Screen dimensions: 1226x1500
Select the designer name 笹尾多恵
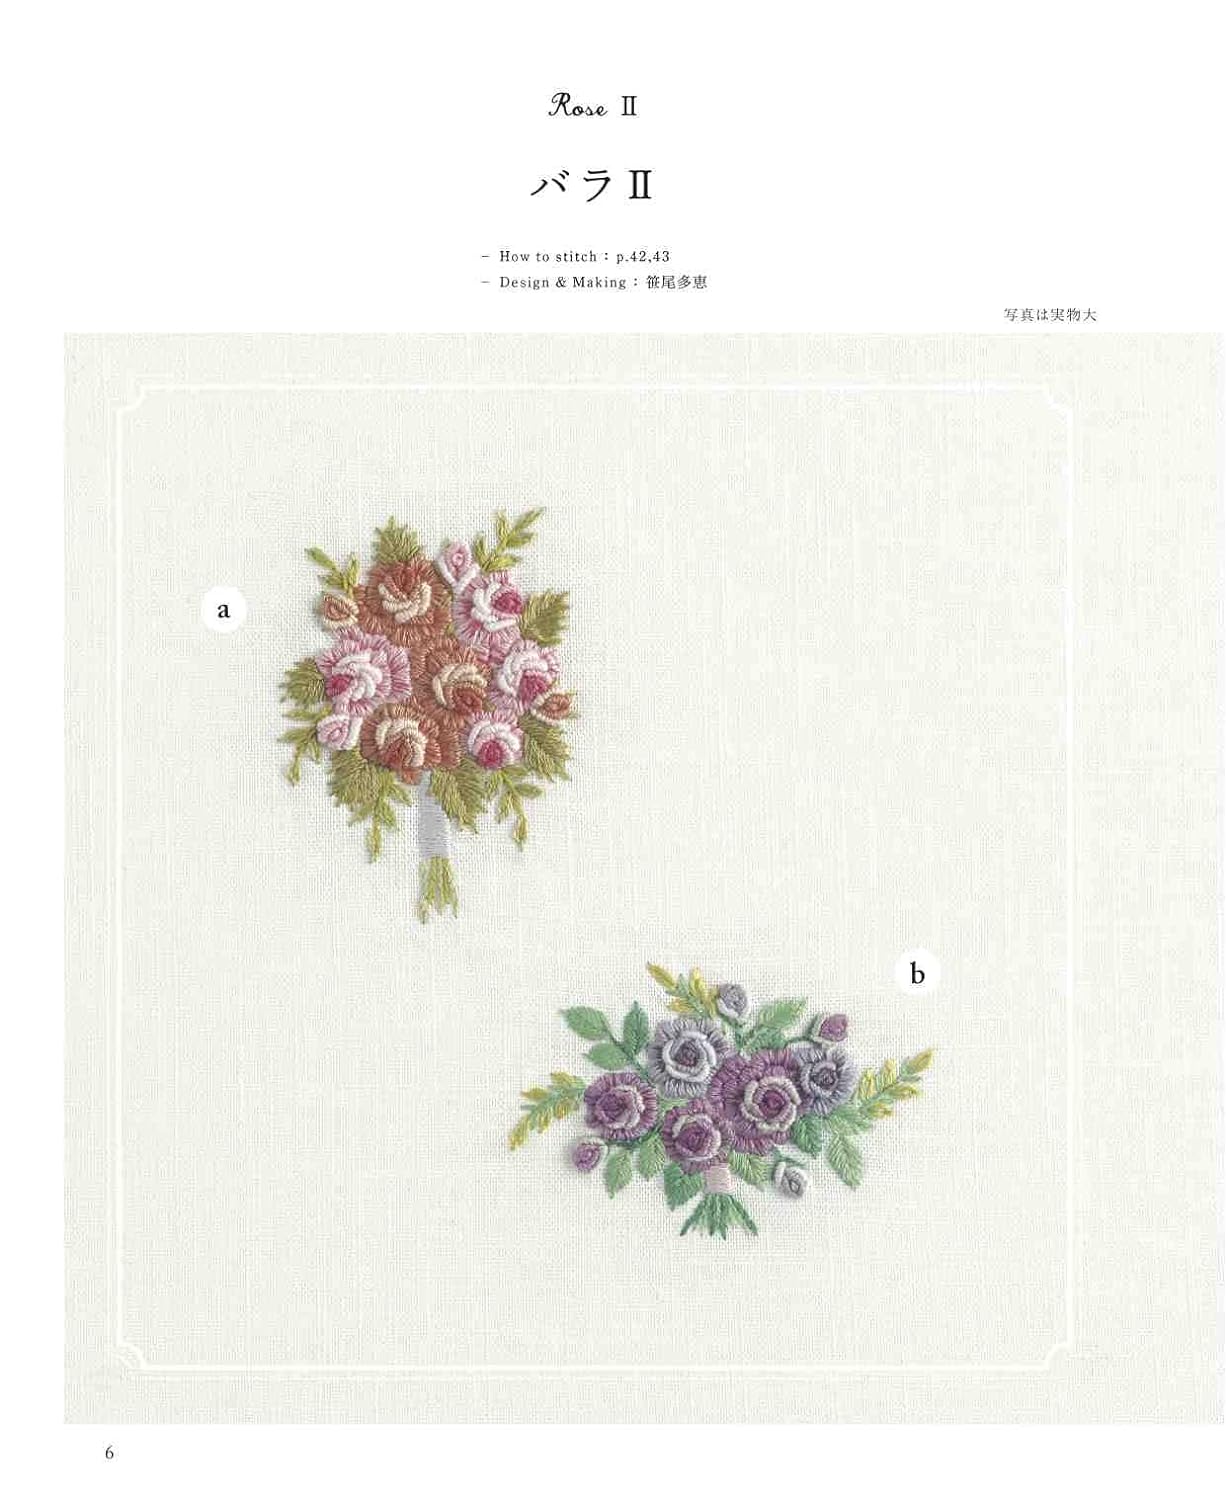tap(677, 283)
